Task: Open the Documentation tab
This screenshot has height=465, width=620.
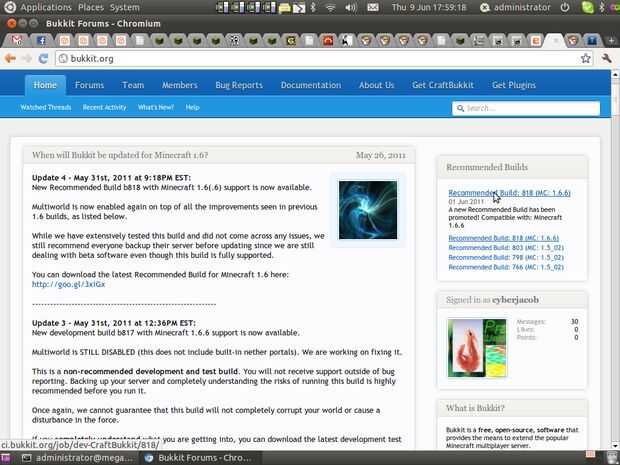Action: coord(311,85)
